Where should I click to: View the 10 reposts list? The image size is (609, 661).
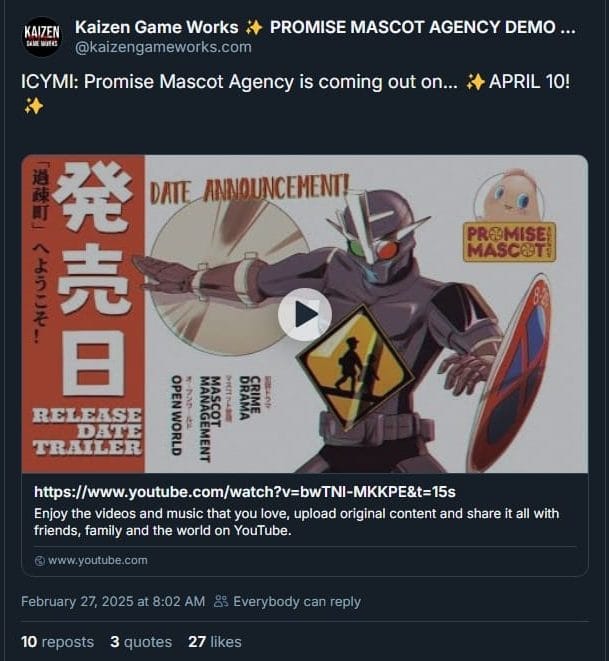pos(57,642)
